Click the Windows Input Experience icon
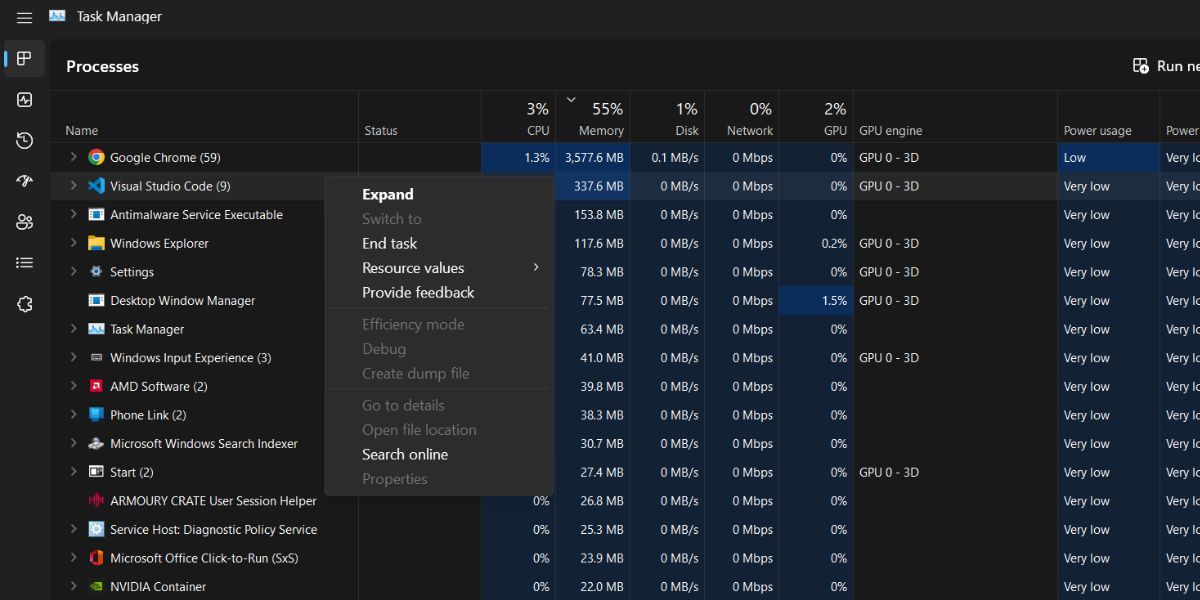Screen dimensions: 1200x600 point(96,358)
